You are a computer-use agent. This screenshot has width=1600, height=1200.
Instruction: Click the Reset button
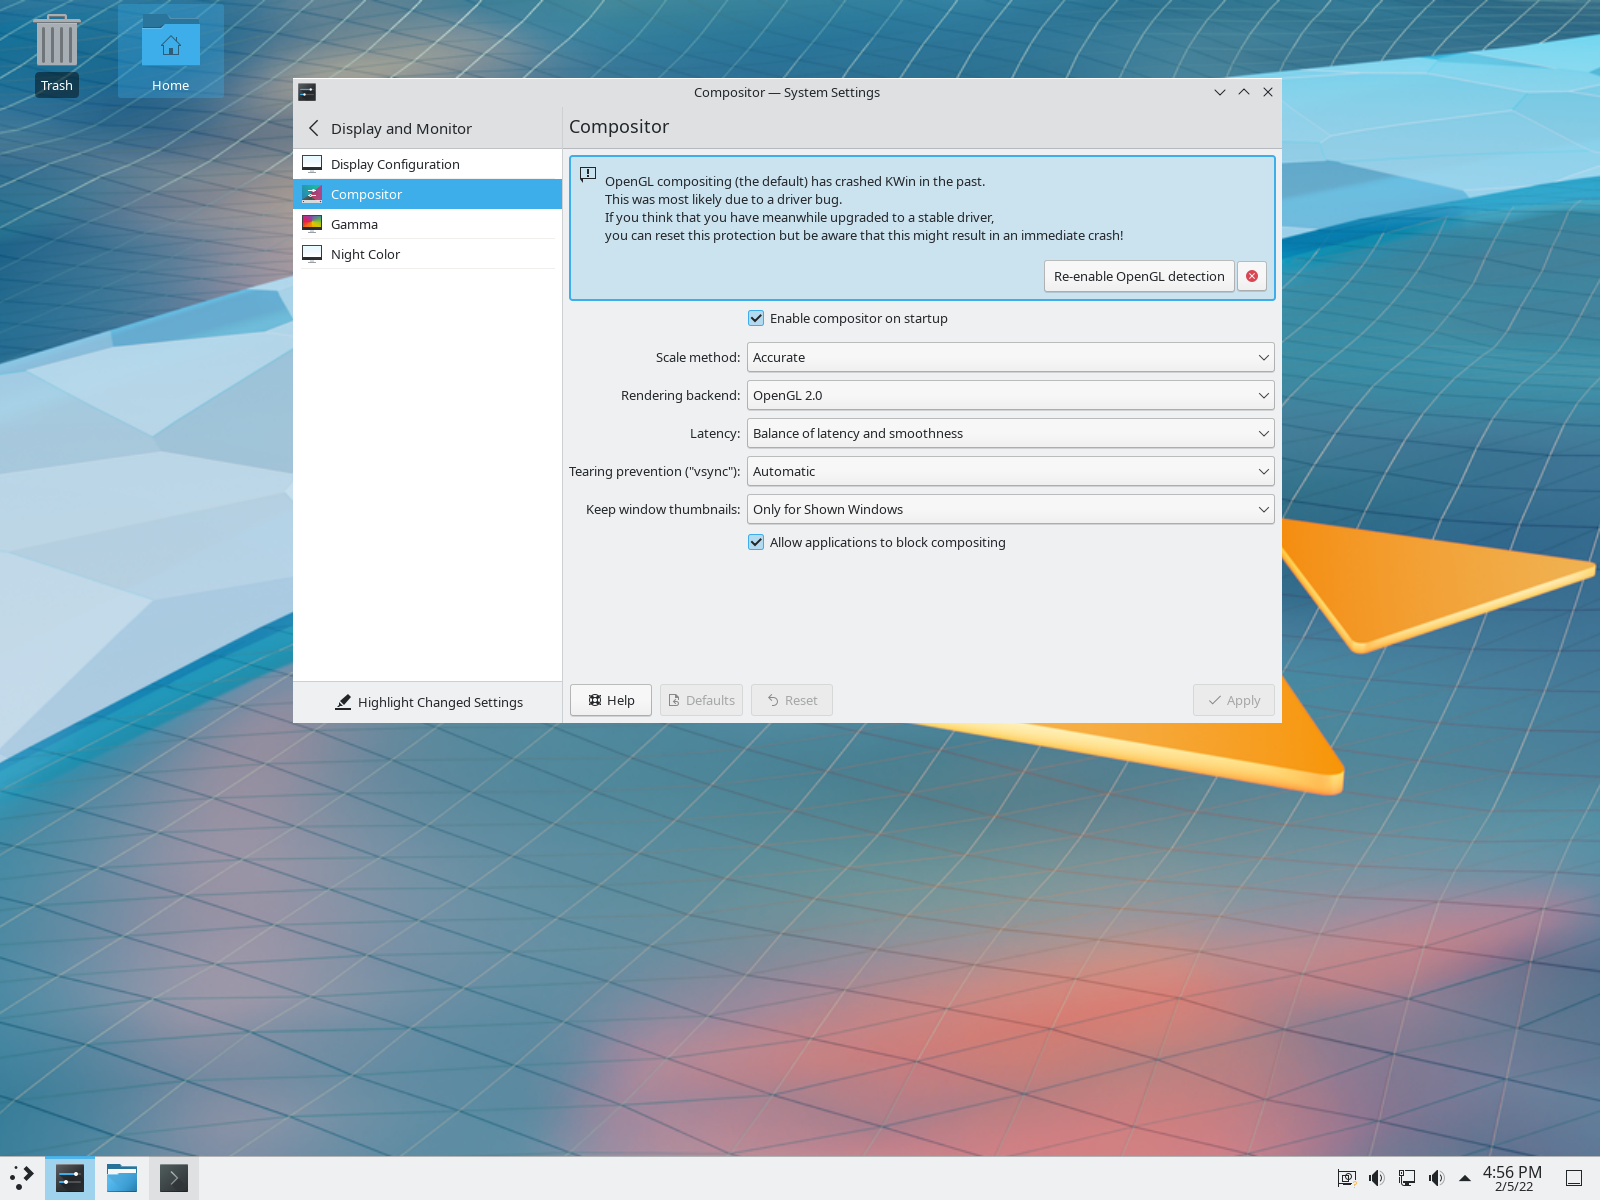(x=792, y=700)
